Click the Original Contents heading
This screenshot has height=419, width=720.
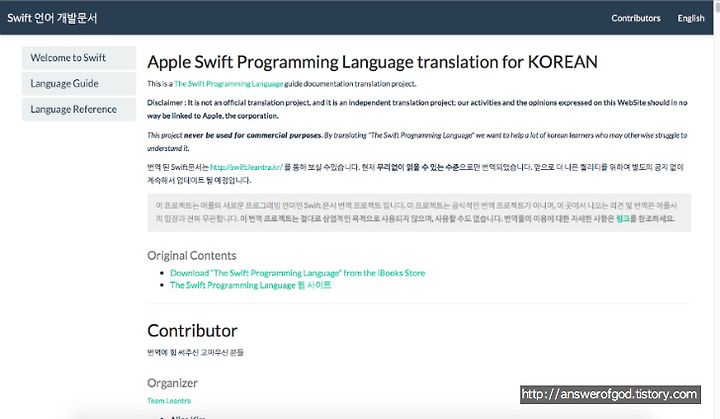(x=191, y=255)
